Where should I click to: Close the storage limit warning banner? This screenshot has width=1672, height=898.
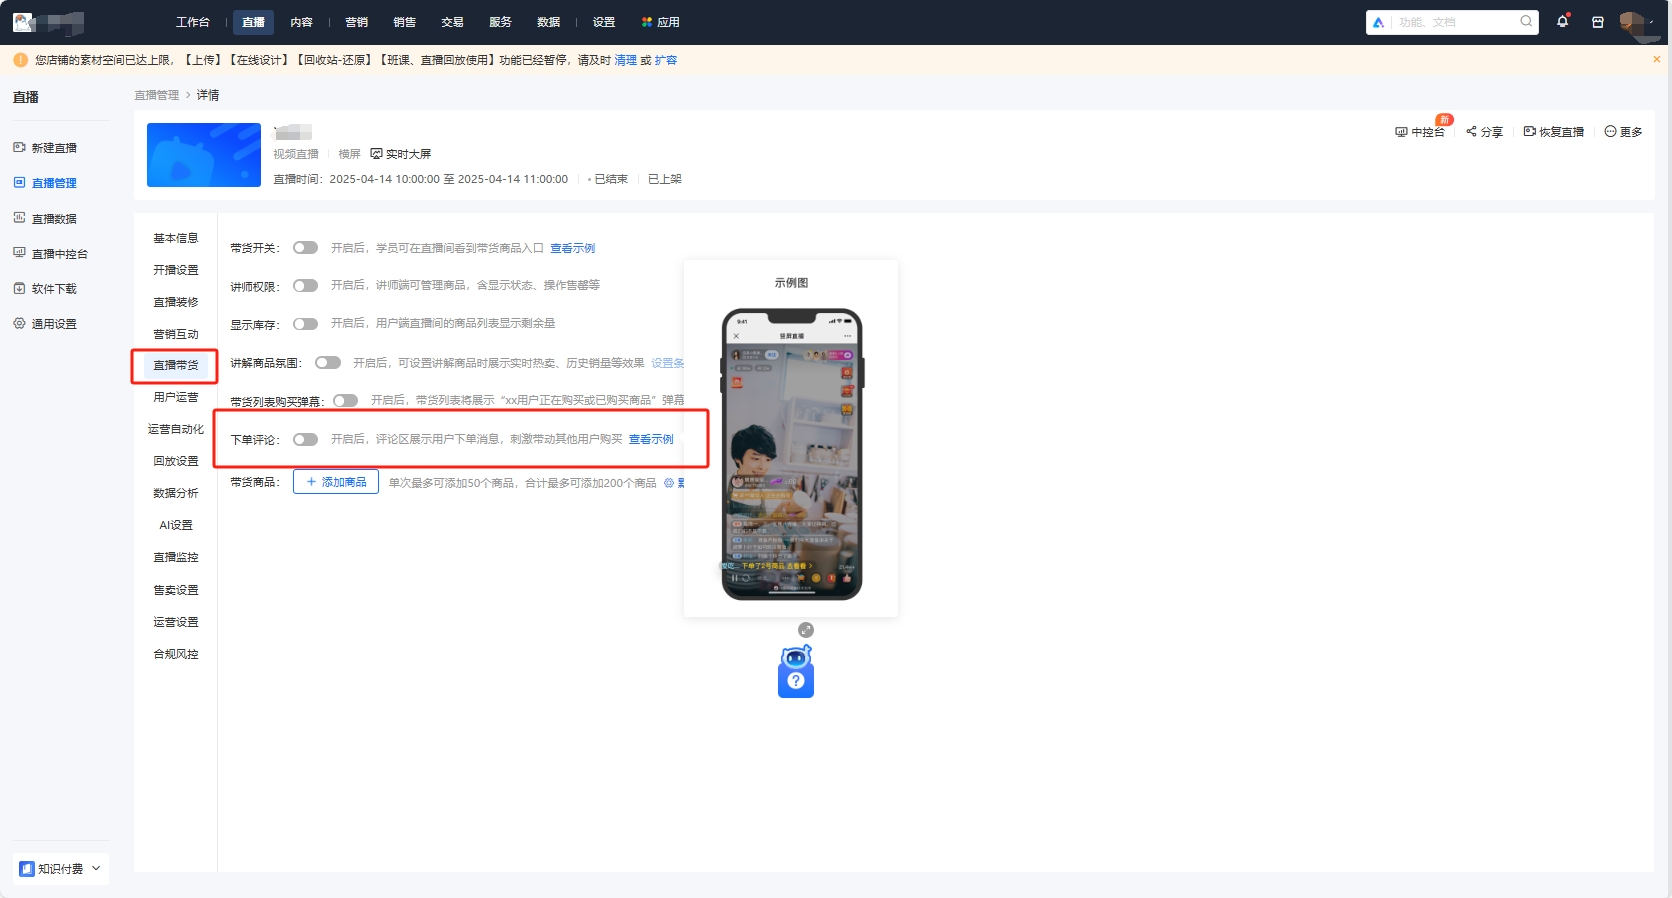pos(1656,60)
